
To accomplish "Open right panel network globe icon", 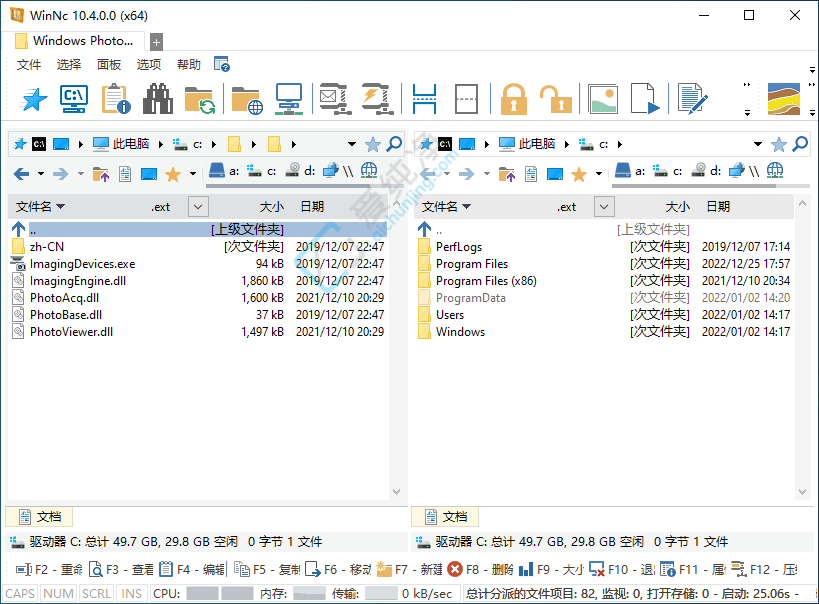I will pos(775,170).
